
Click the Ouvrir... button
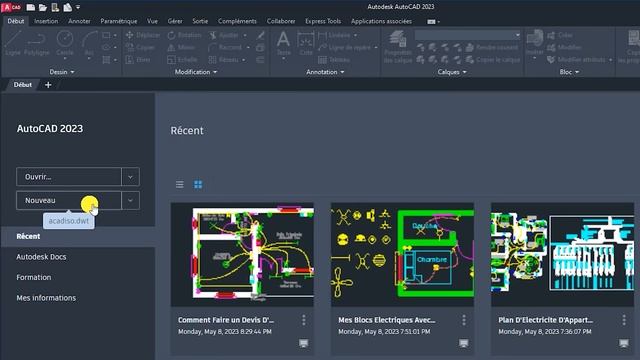tap(69, 177)
